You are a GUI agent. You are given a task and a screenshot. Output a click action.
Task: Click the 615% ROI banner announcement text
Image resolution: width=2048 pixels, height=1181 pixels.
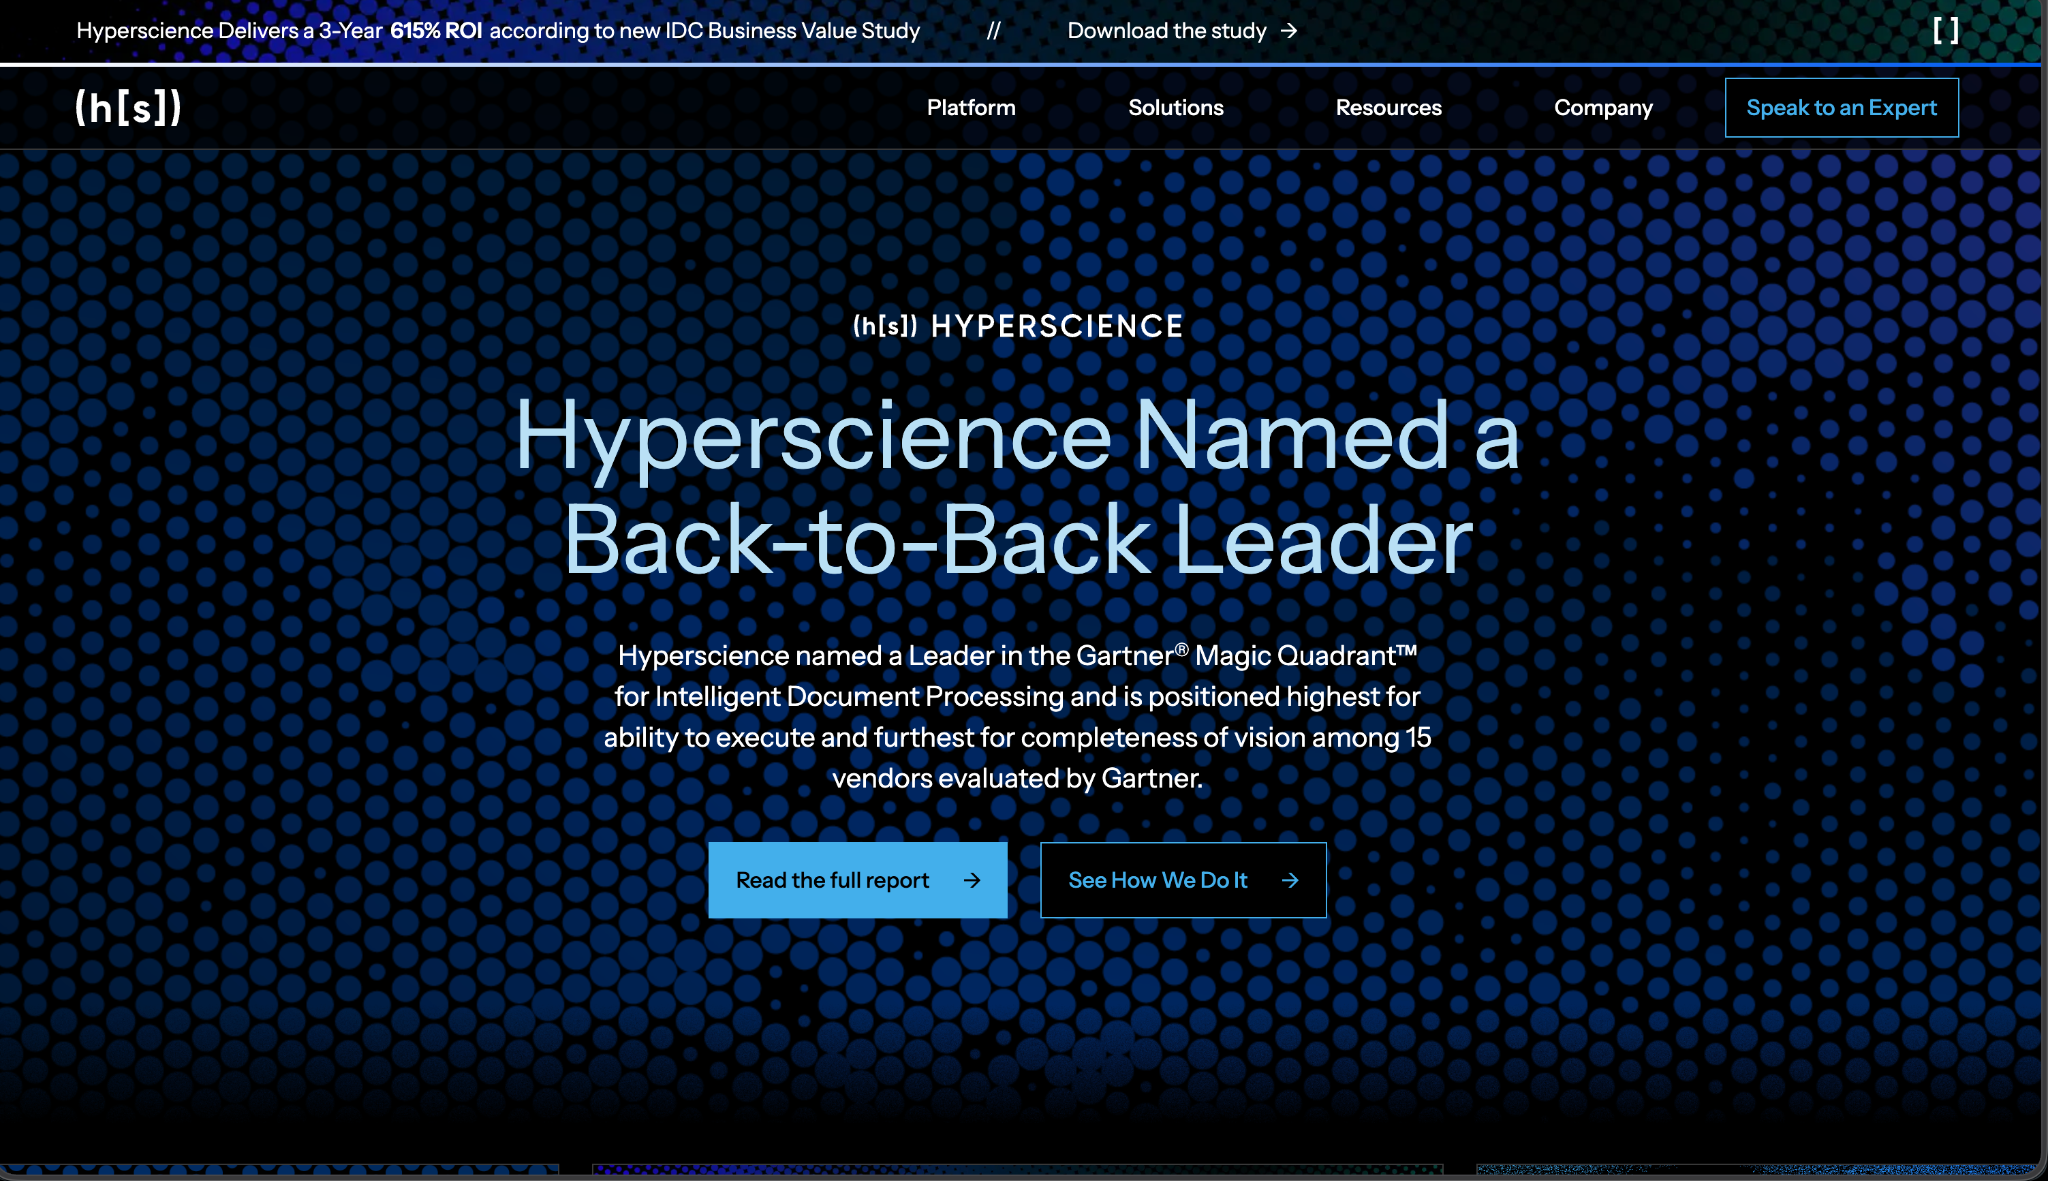[498, 31]
